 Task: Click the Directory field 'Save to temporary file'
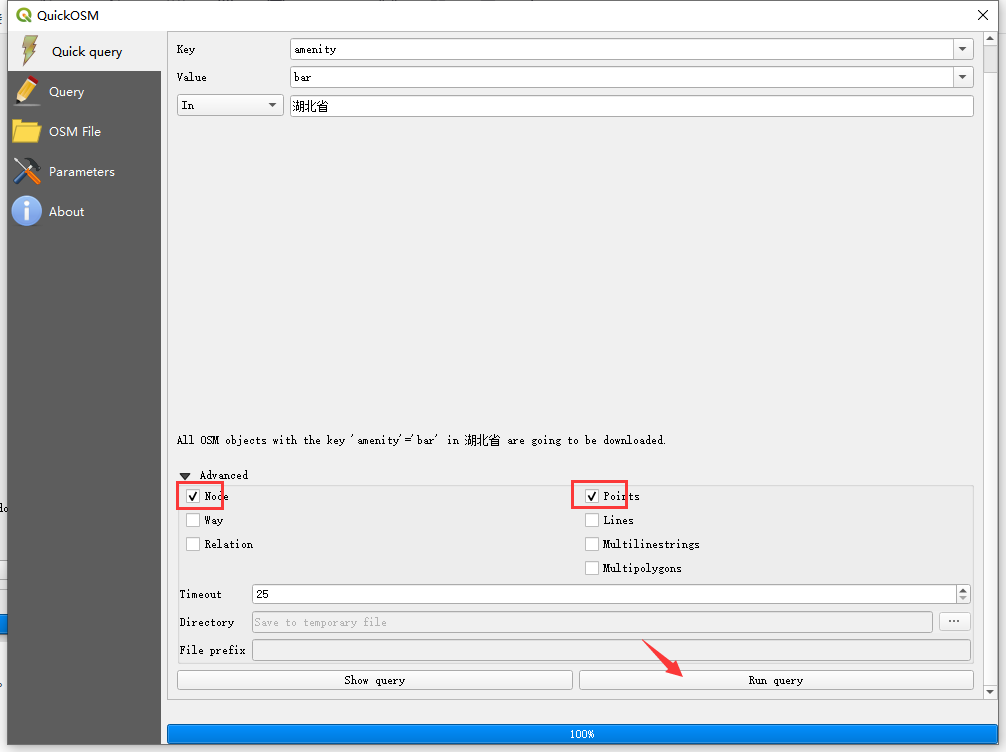click(592, 622)
